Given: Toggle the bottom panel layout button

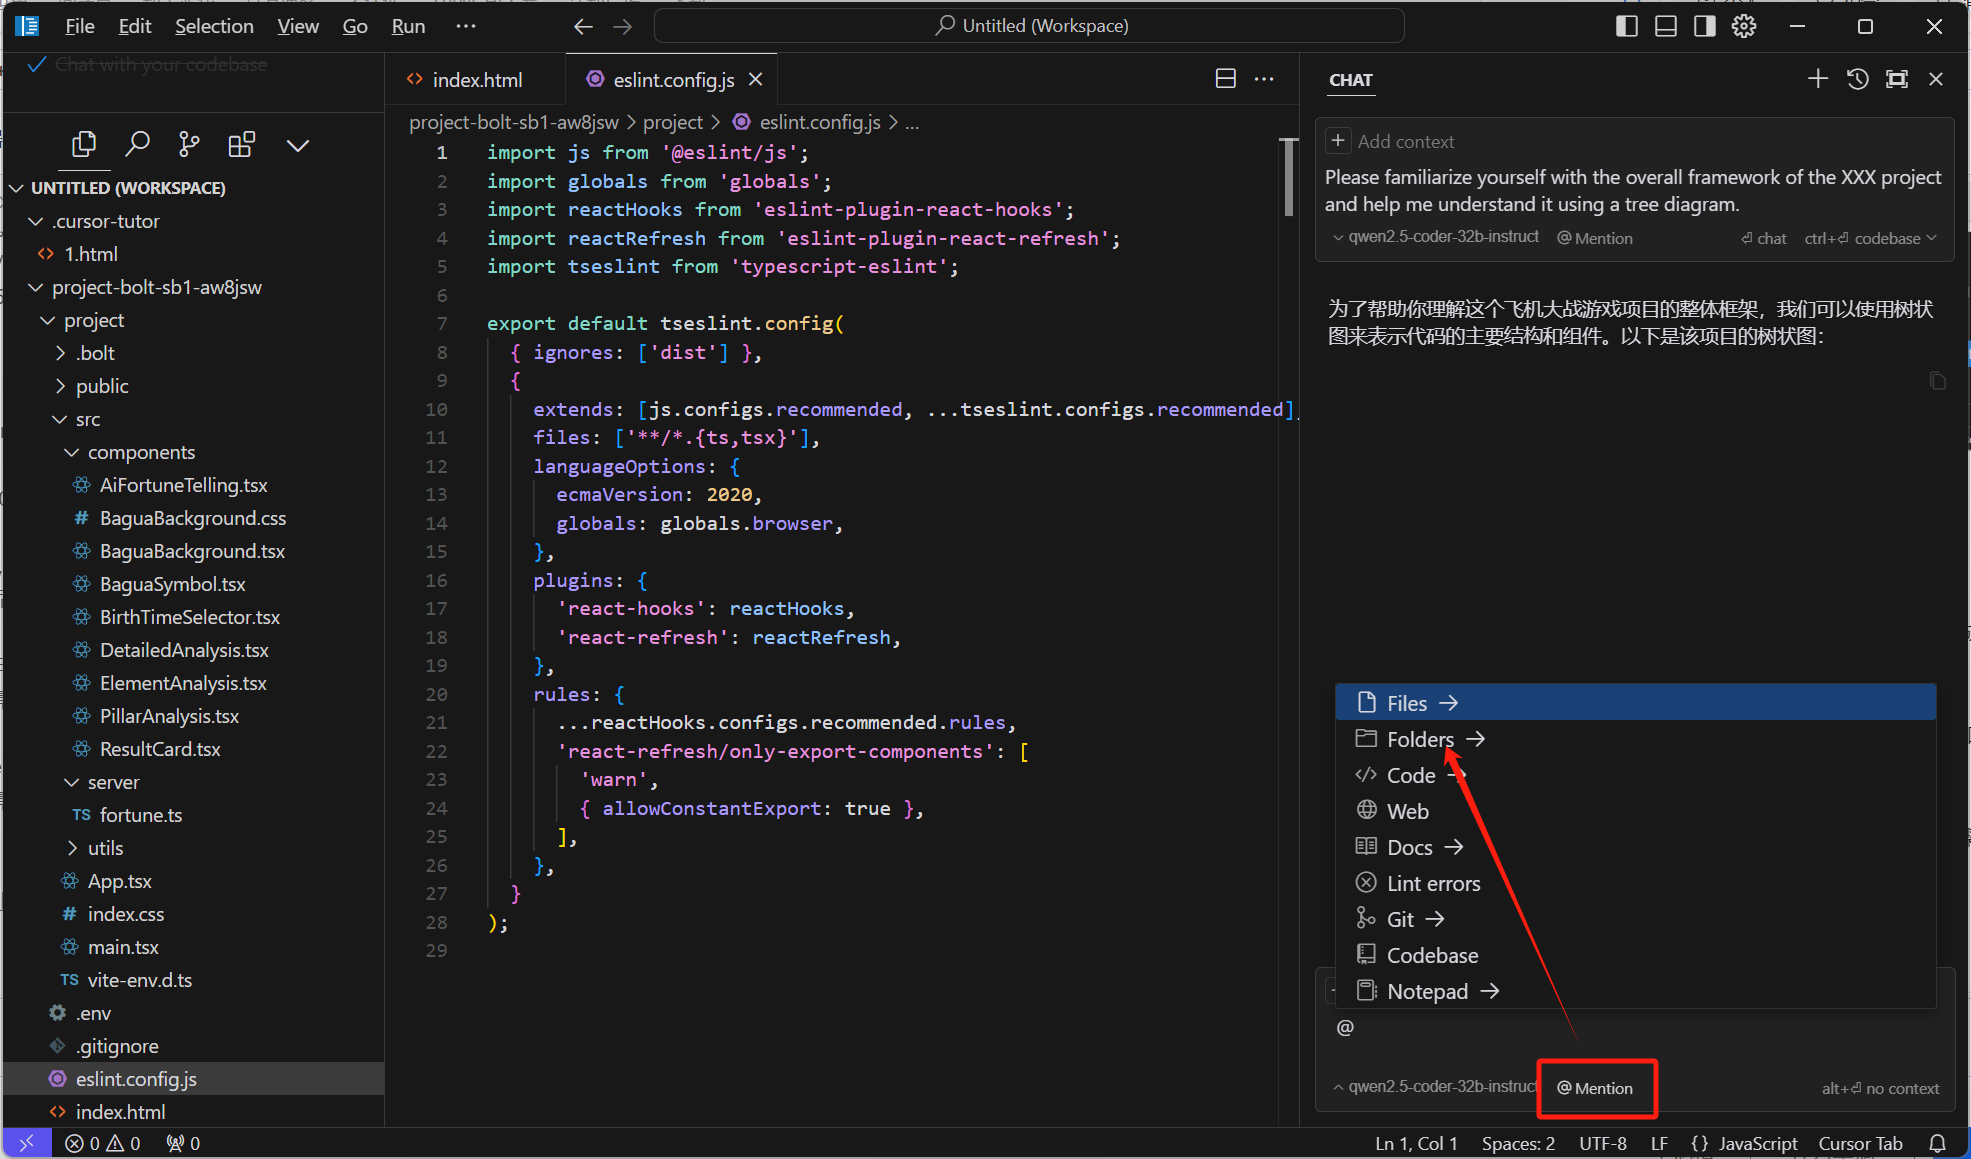Looking at the screenshot, I should (1665, 26).
